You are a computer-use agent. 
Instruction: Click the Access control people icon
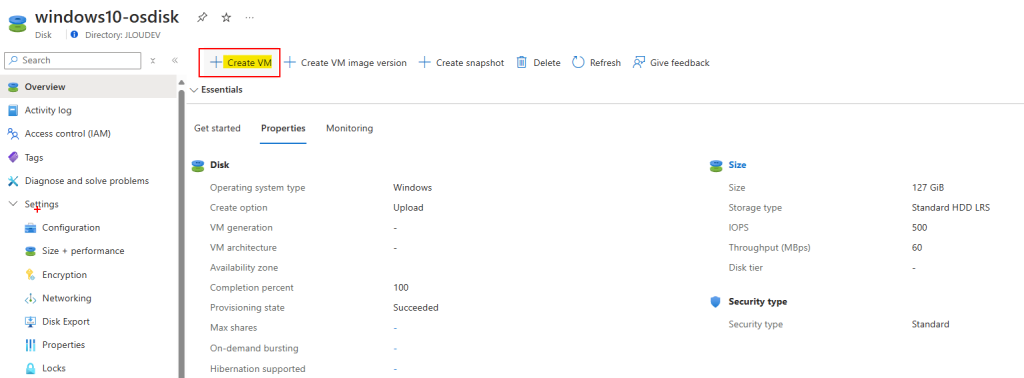(12, 134)
